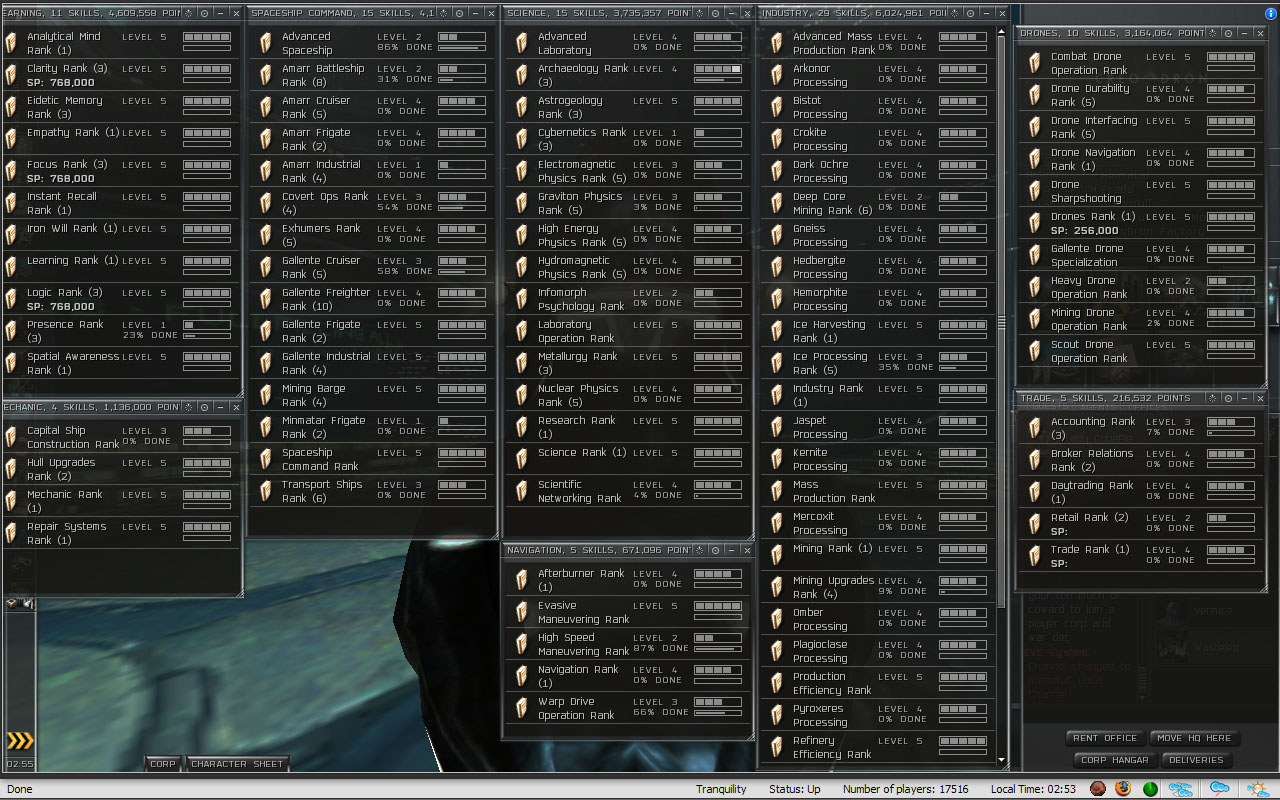Click the Move HQ Here button
The image size is (1280, 800).
click(x=1195, y=738)
